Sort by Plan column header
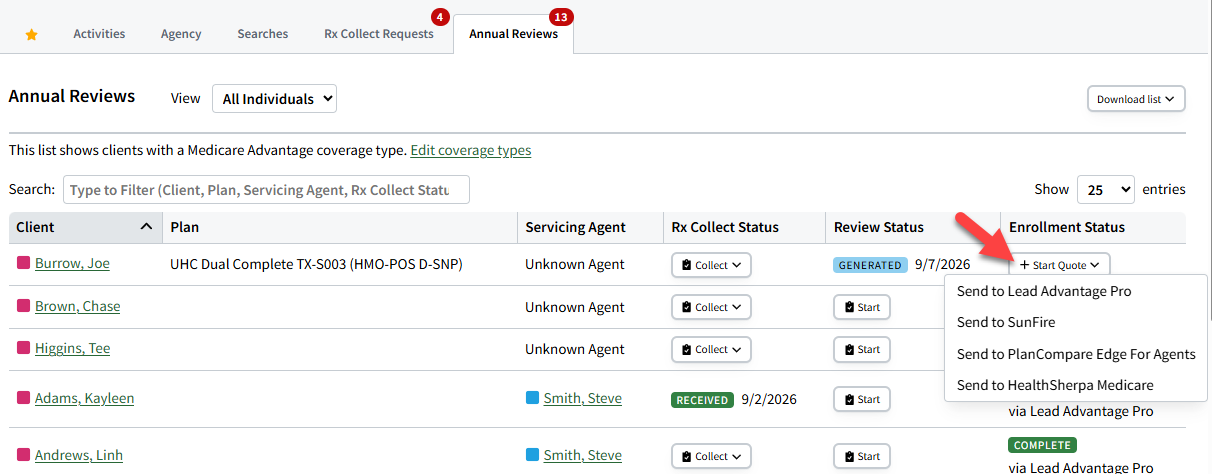This screenshot has width=1212, height=474. (340, 227)
